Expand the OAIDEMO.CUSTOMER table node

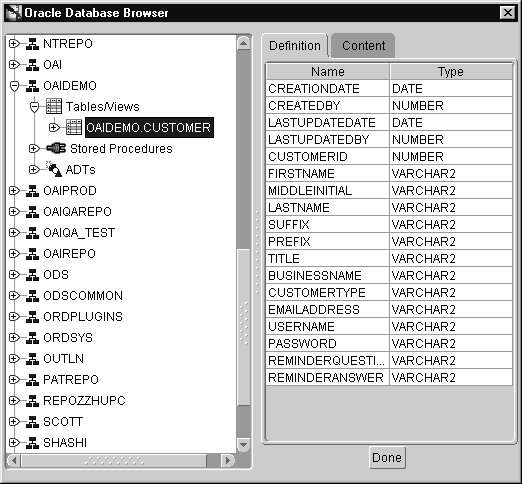54,127
